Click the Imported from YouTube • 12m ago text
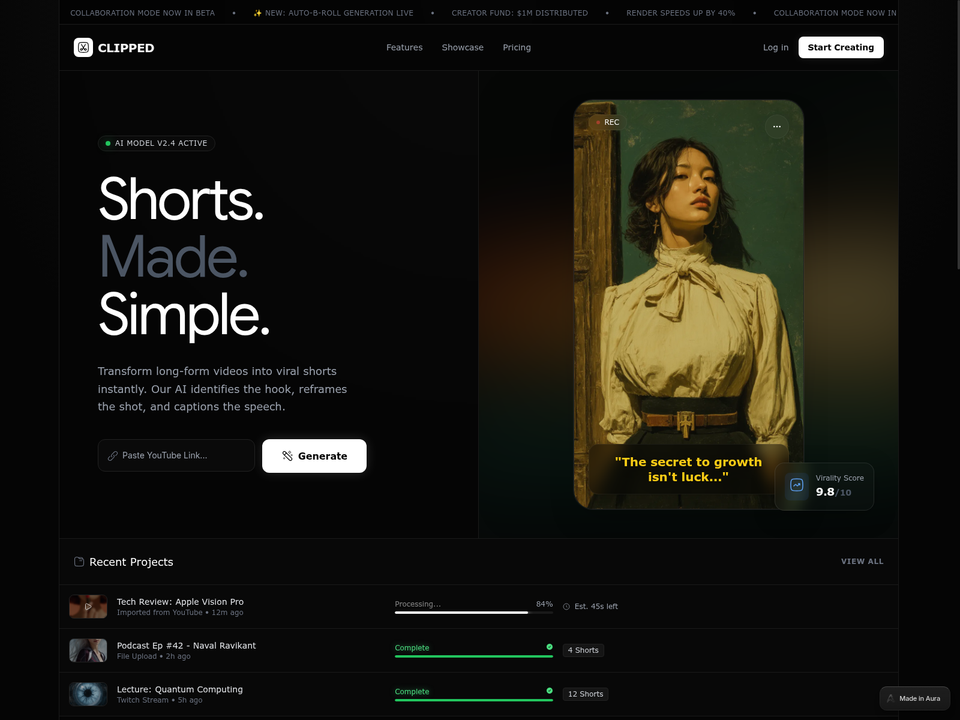Viewport: 960px width, 720px height. [180, 612]
